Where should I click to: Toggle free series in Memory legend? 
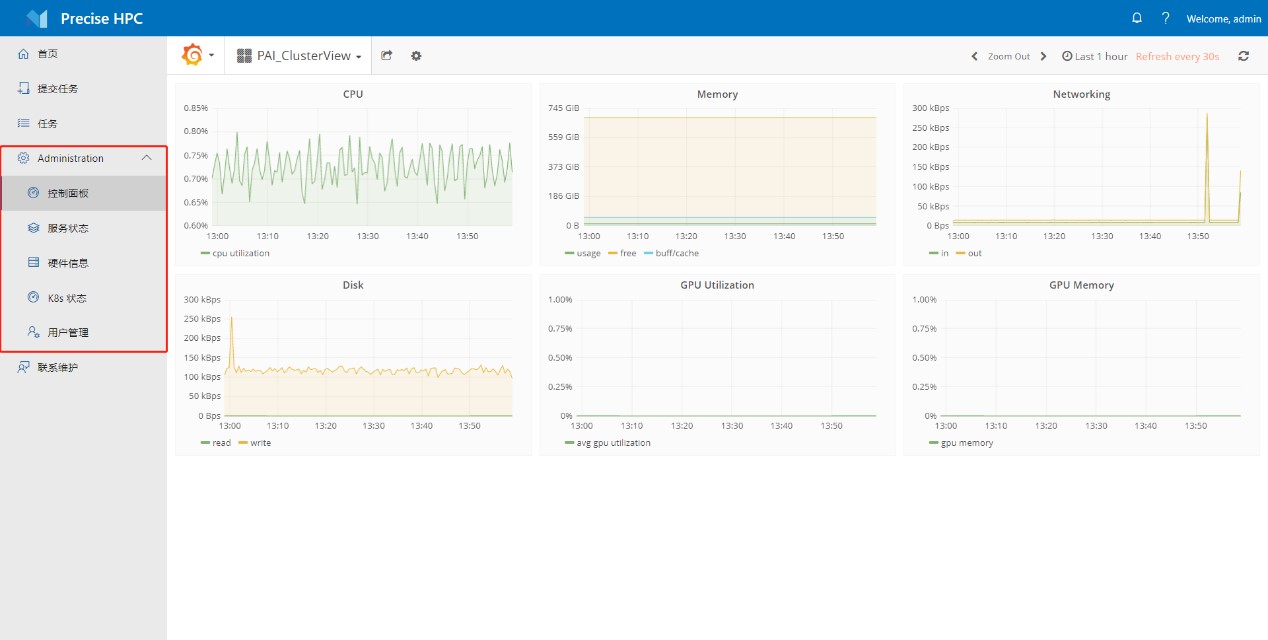coord(622,253)
